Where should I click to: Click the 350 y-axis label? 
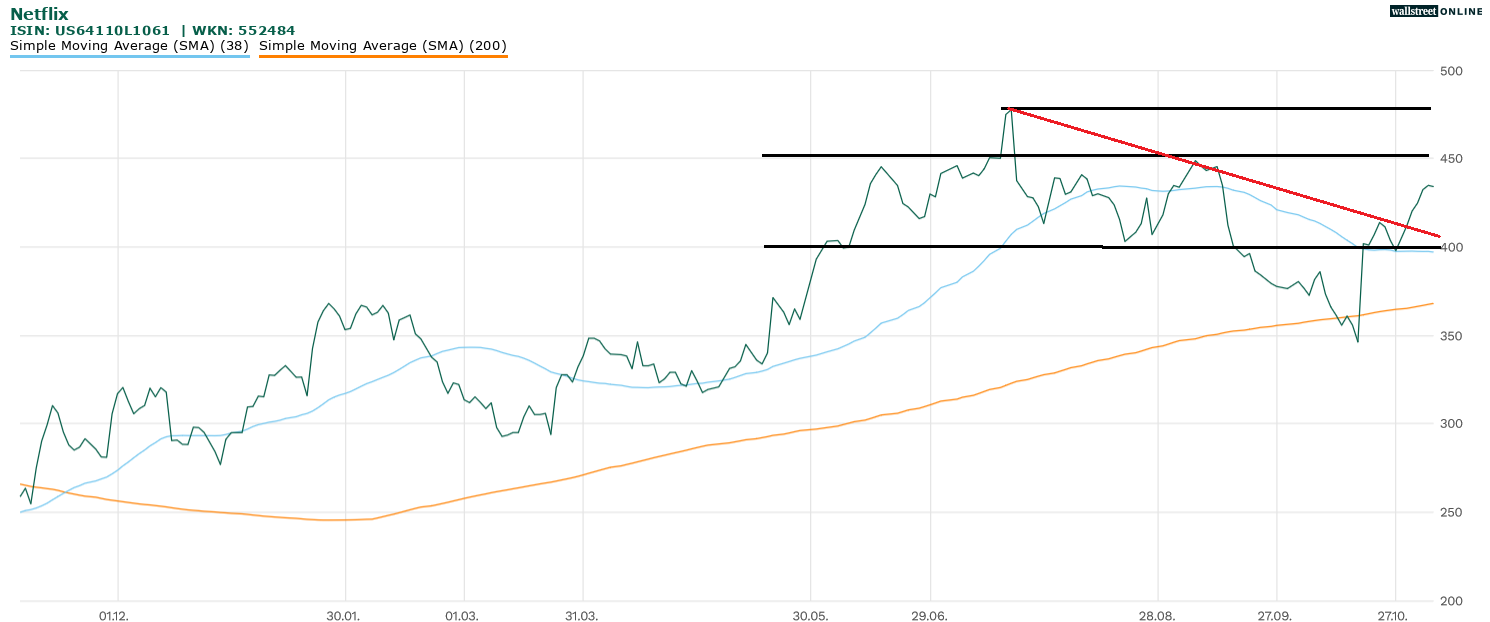coord(1451,336)
